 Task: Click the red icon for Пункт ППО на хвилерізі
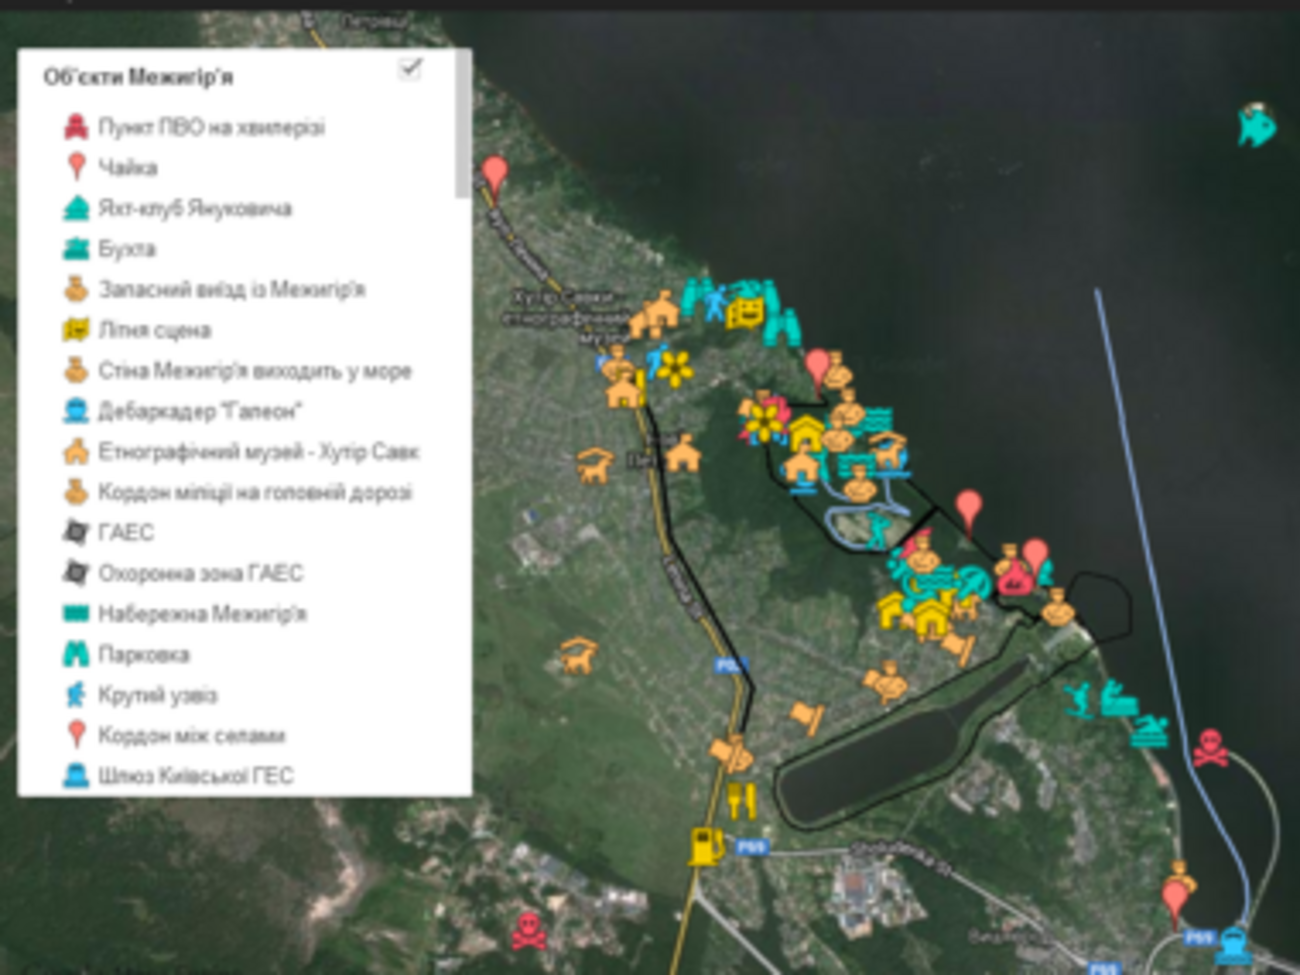pyautogui.click(x=76, y=127)
